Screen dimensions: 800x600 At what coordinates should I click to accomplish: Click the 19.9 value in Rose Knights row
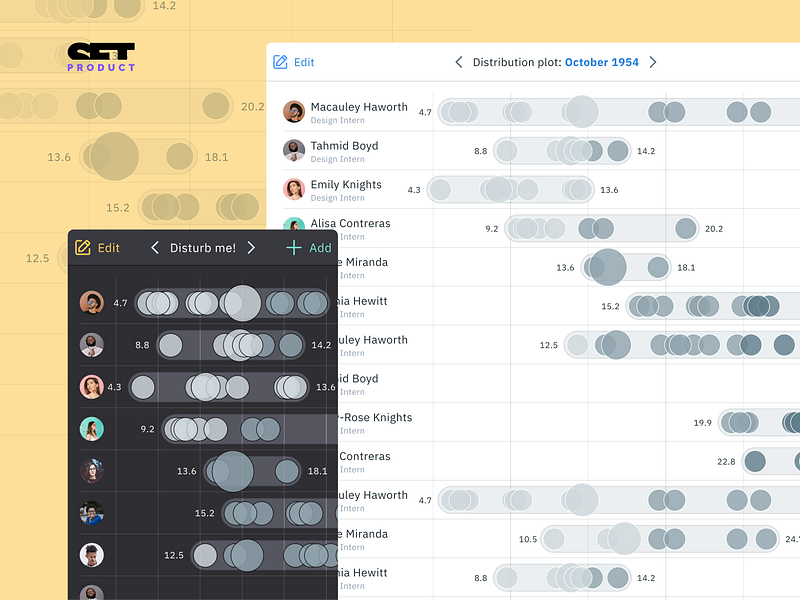pos(703,423)
